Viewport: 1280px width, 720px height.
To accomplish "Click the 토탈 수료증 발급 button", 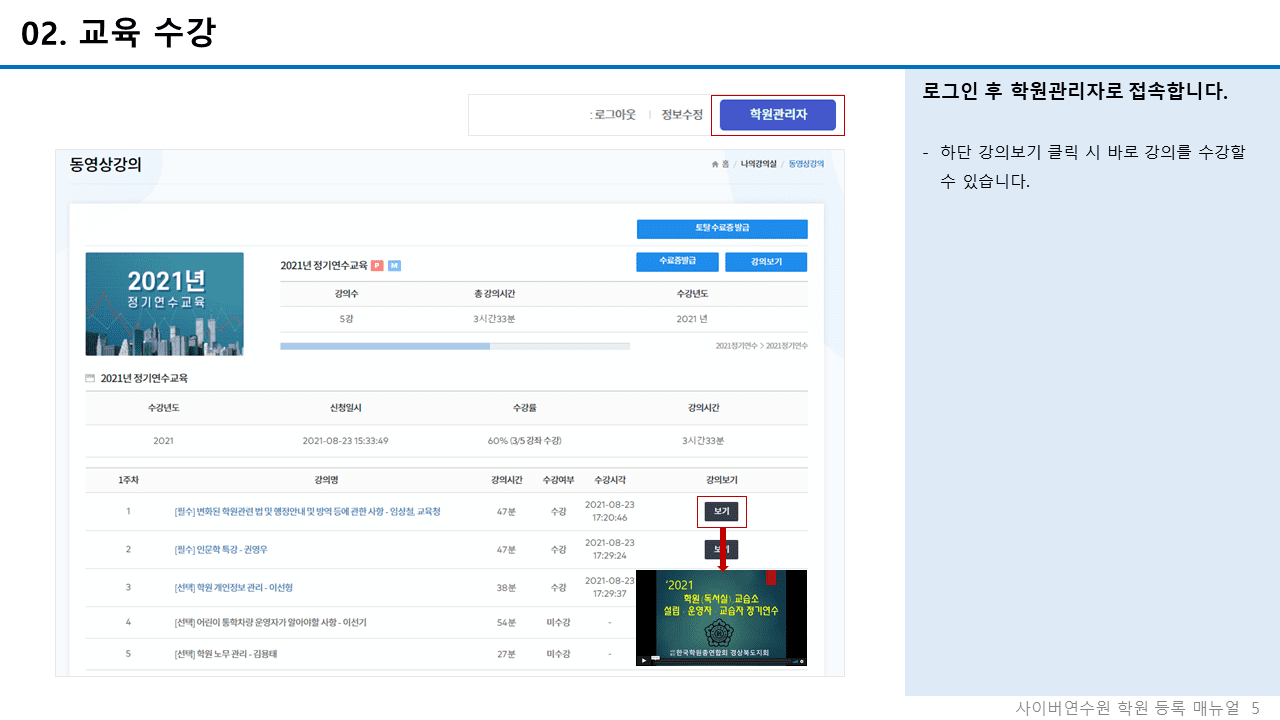I will (722, 229).
